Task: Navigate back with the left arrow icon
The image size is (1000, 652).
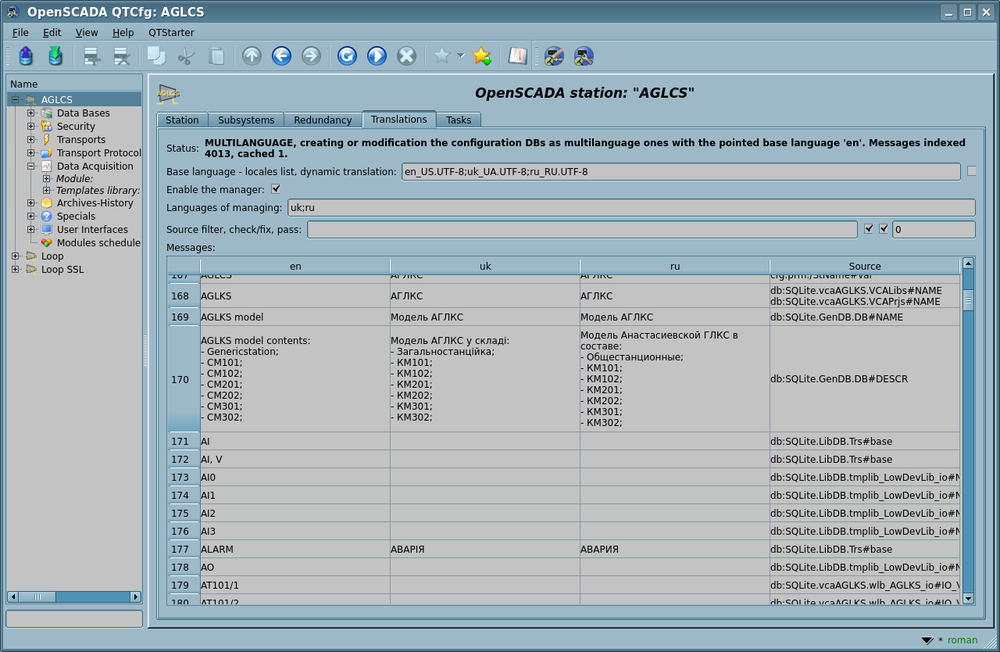Action: coord(281,56)
